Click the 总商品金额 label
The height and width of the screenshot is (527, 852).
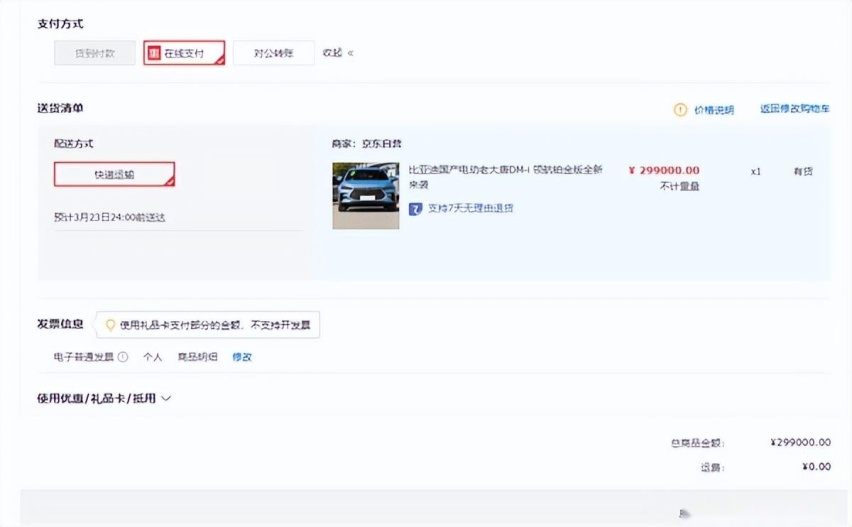pos(698,443)
